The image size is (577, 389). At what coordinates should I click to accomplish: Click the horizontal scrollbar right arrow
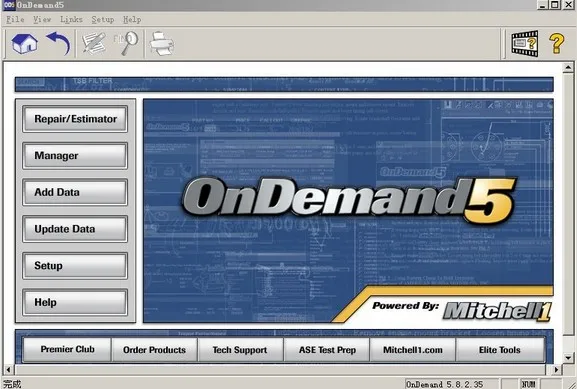pos(557,369)
